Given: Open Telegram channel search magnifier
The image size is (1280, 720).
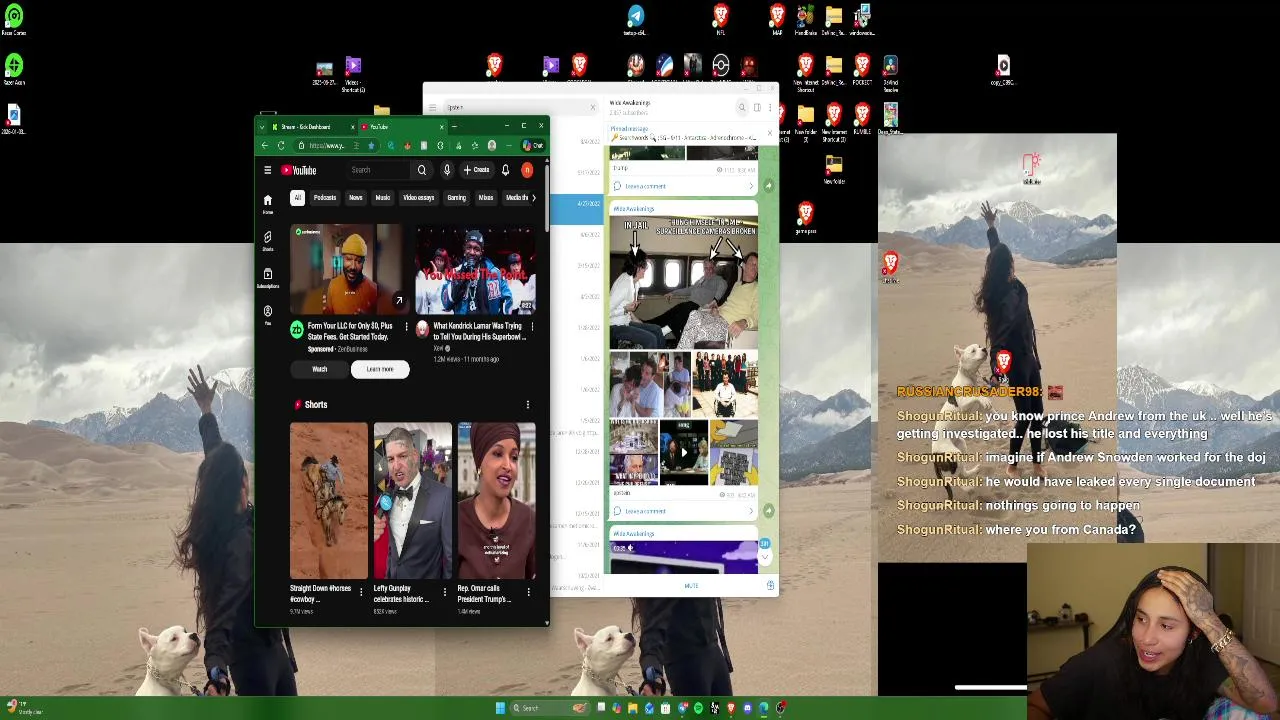Looking at the screenshot, I should tap(742, 107).
